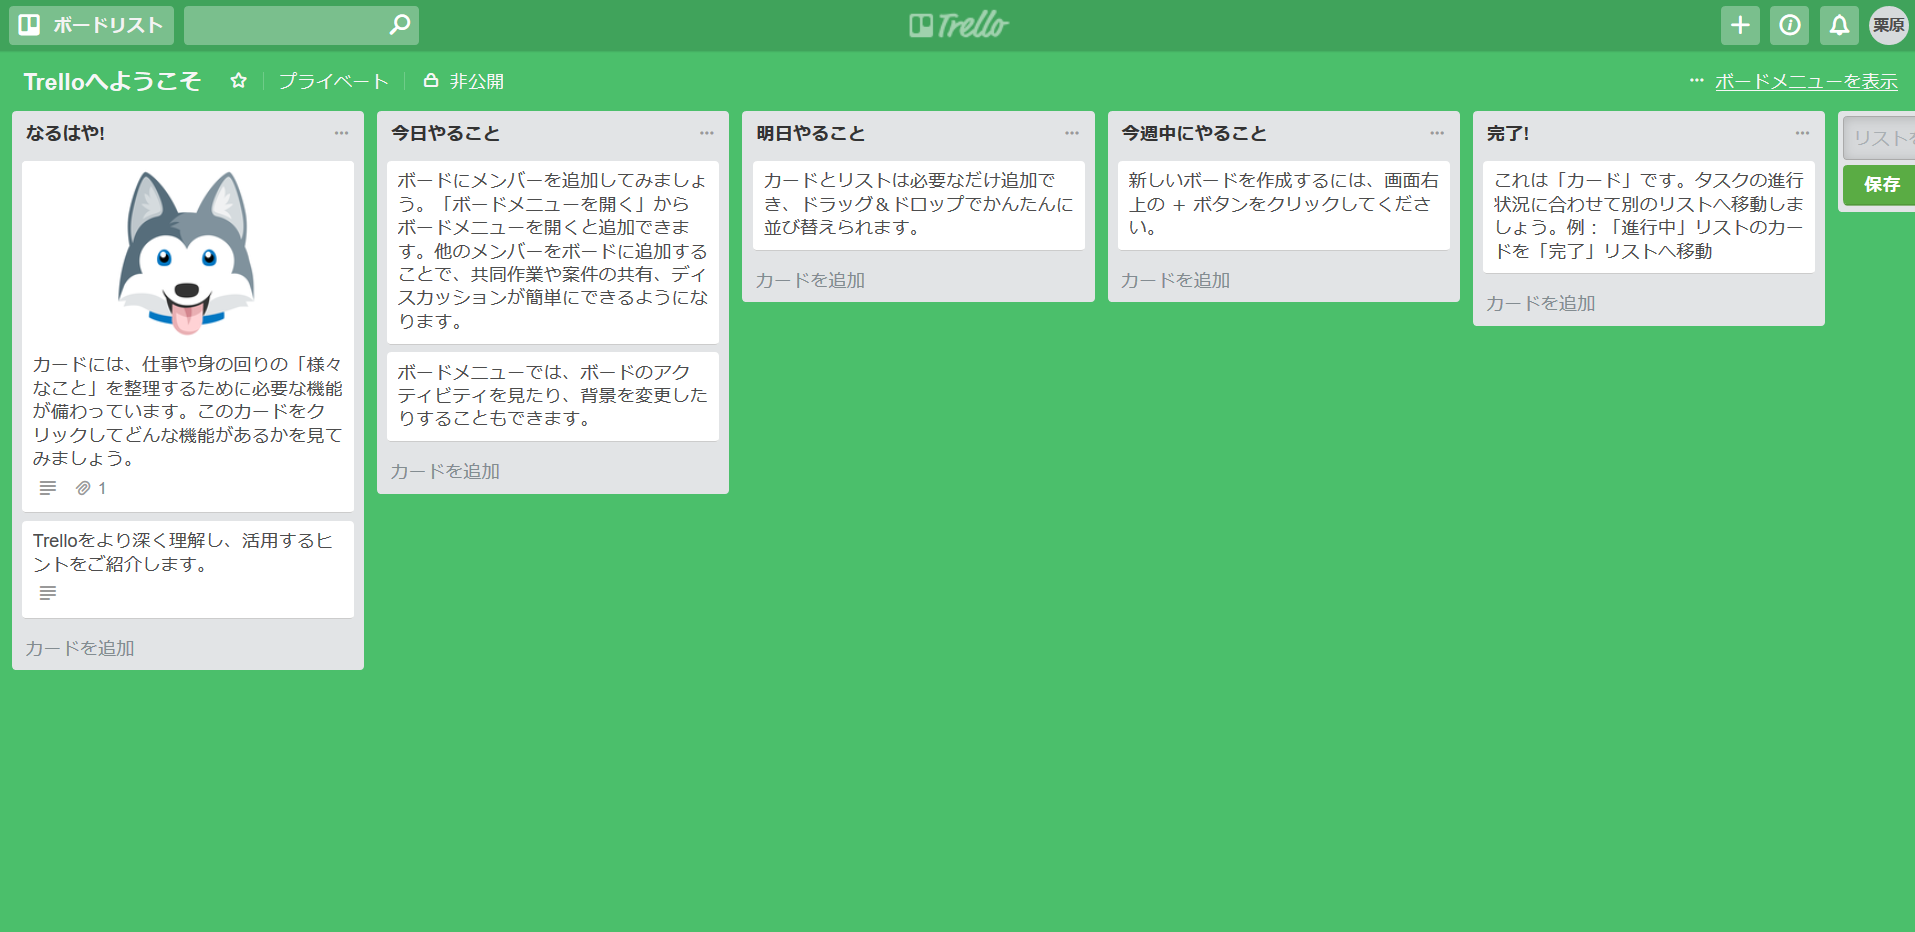
Task: Click the husky dog card image
Action: [187, 253]
